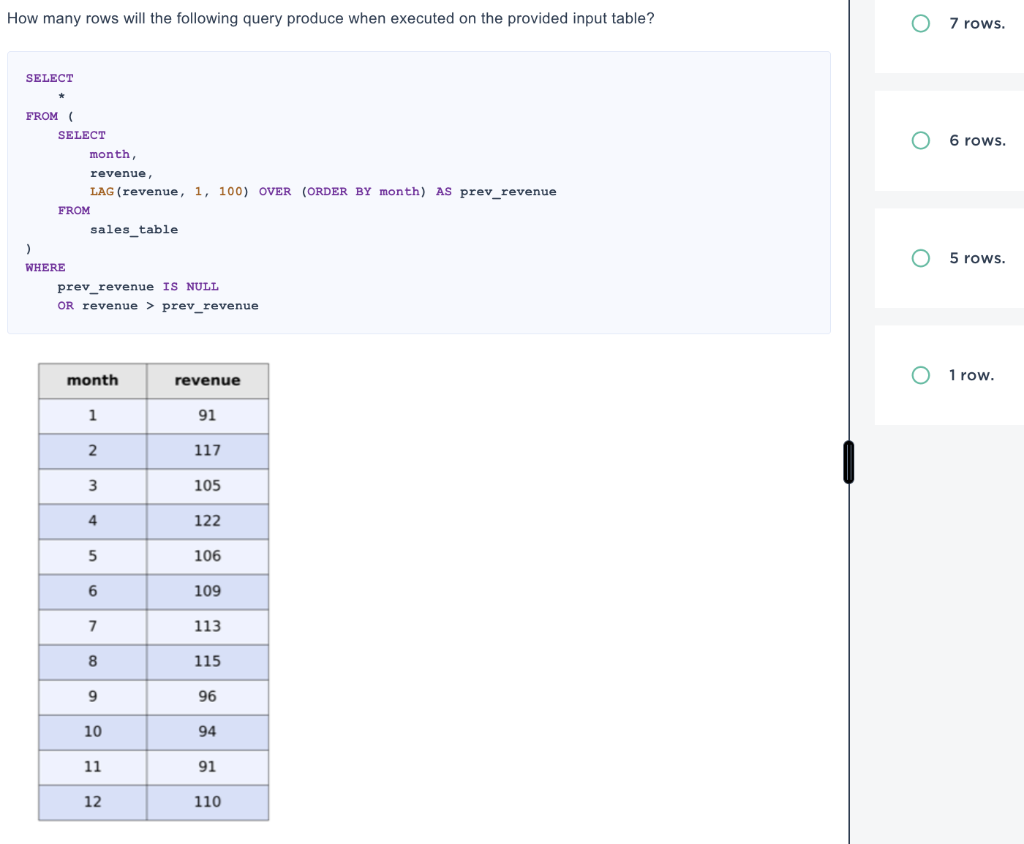Click revenue cell with value 105

(x=208, y=486)
